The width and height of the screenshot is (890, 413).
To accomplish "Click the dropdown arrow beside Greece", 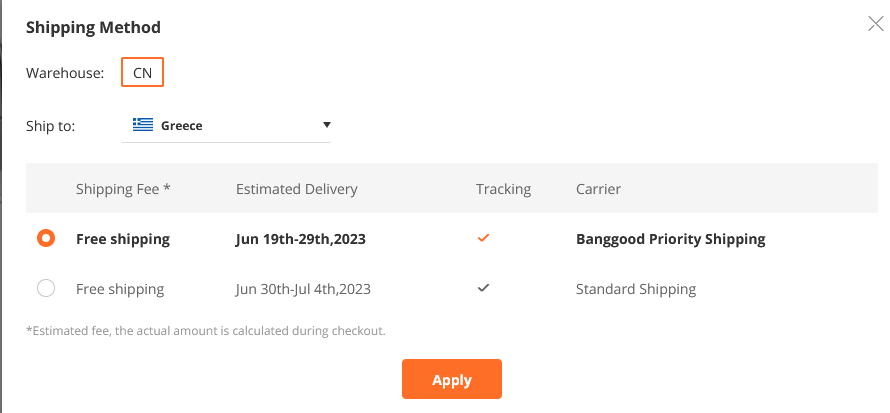I will coord(326,125).
